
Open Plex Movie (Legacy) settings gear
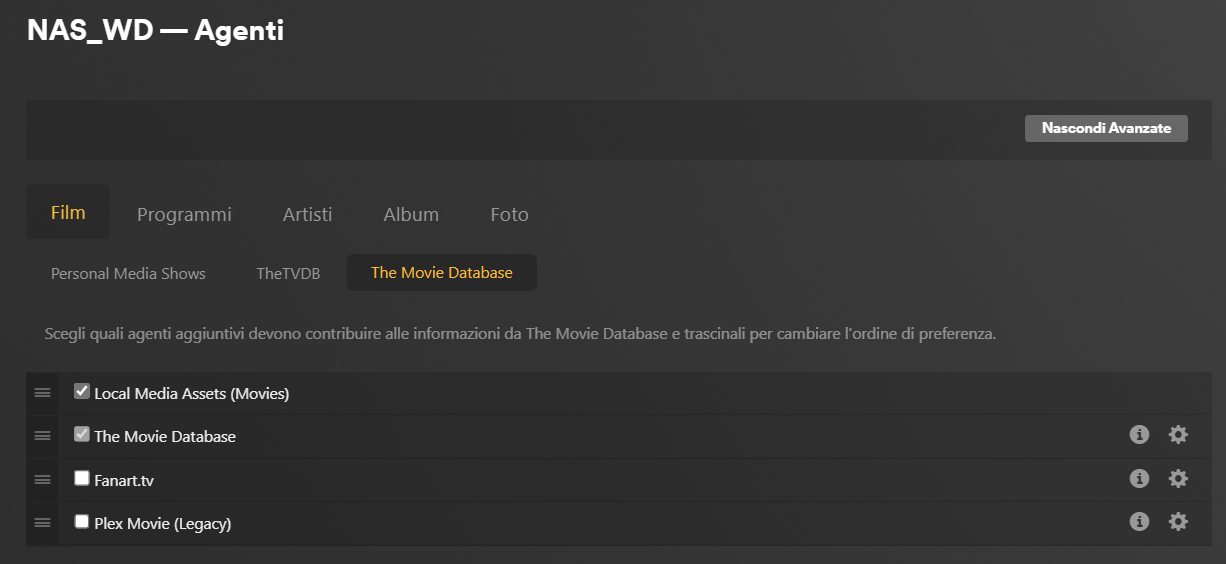tap(1178, 522)
